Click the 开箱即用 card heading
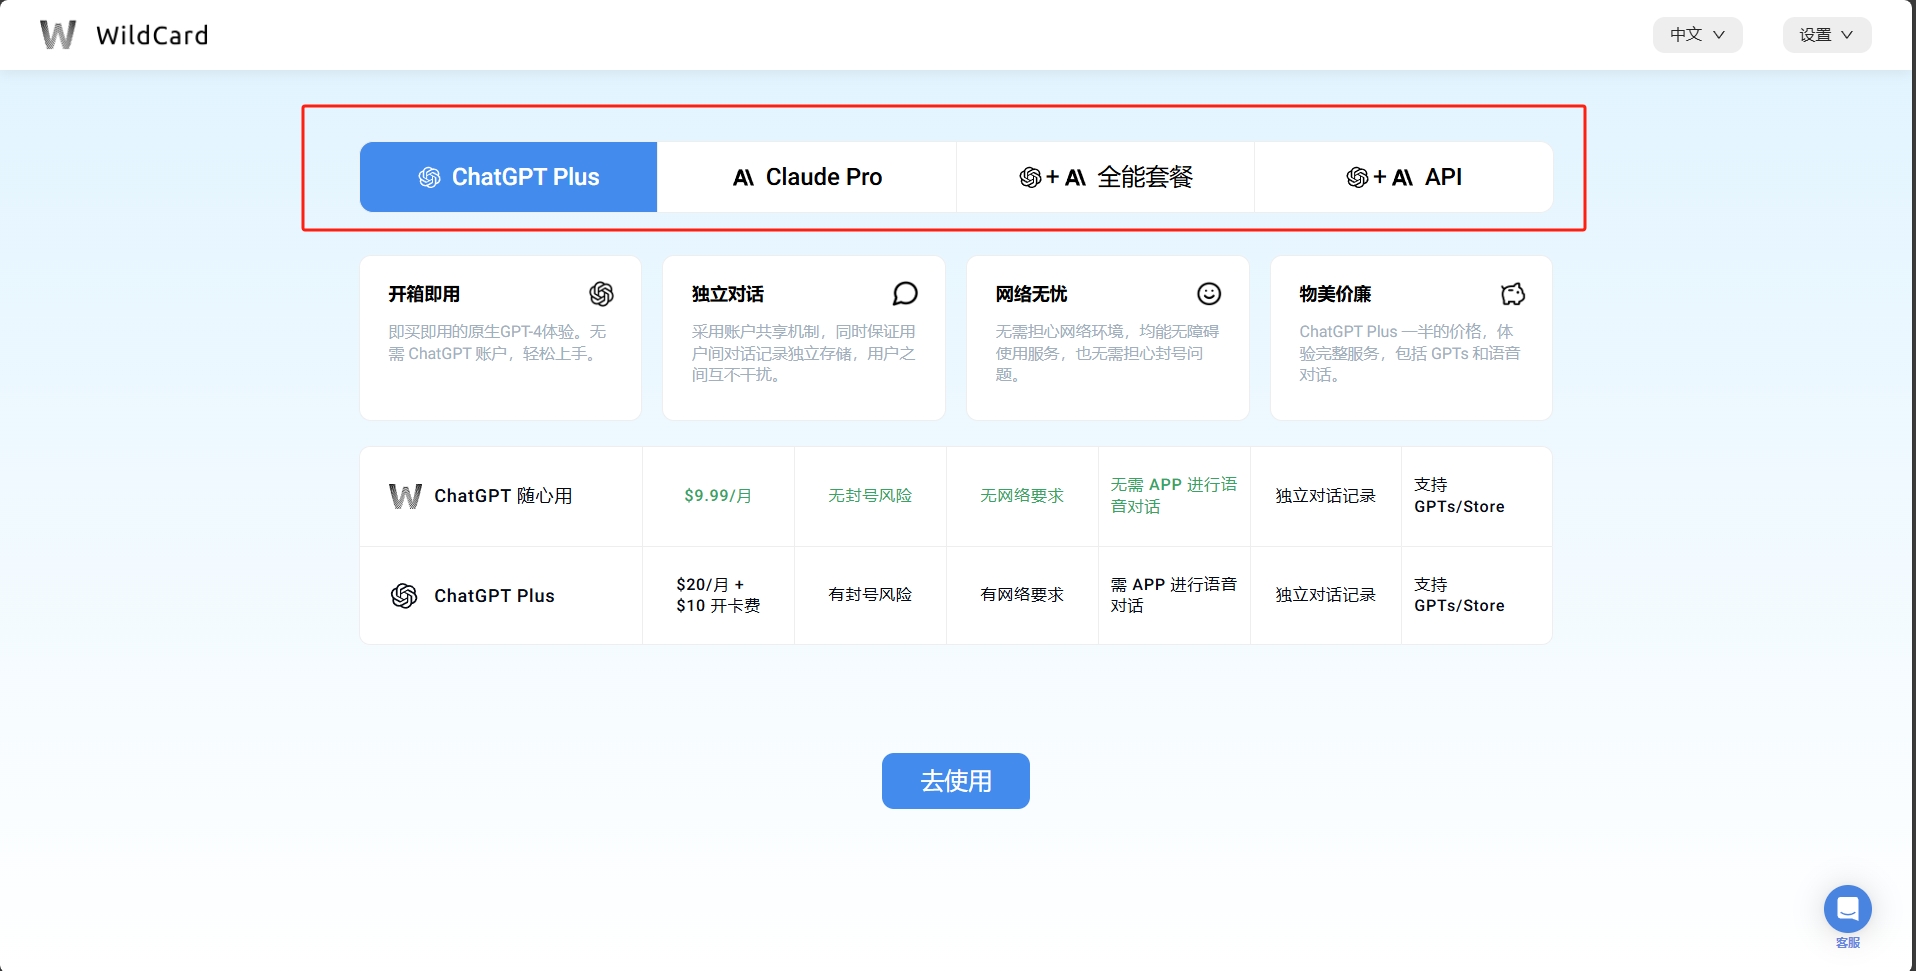Image resolution: width=1916 pixels, height=971 pixels. point(424,294)
